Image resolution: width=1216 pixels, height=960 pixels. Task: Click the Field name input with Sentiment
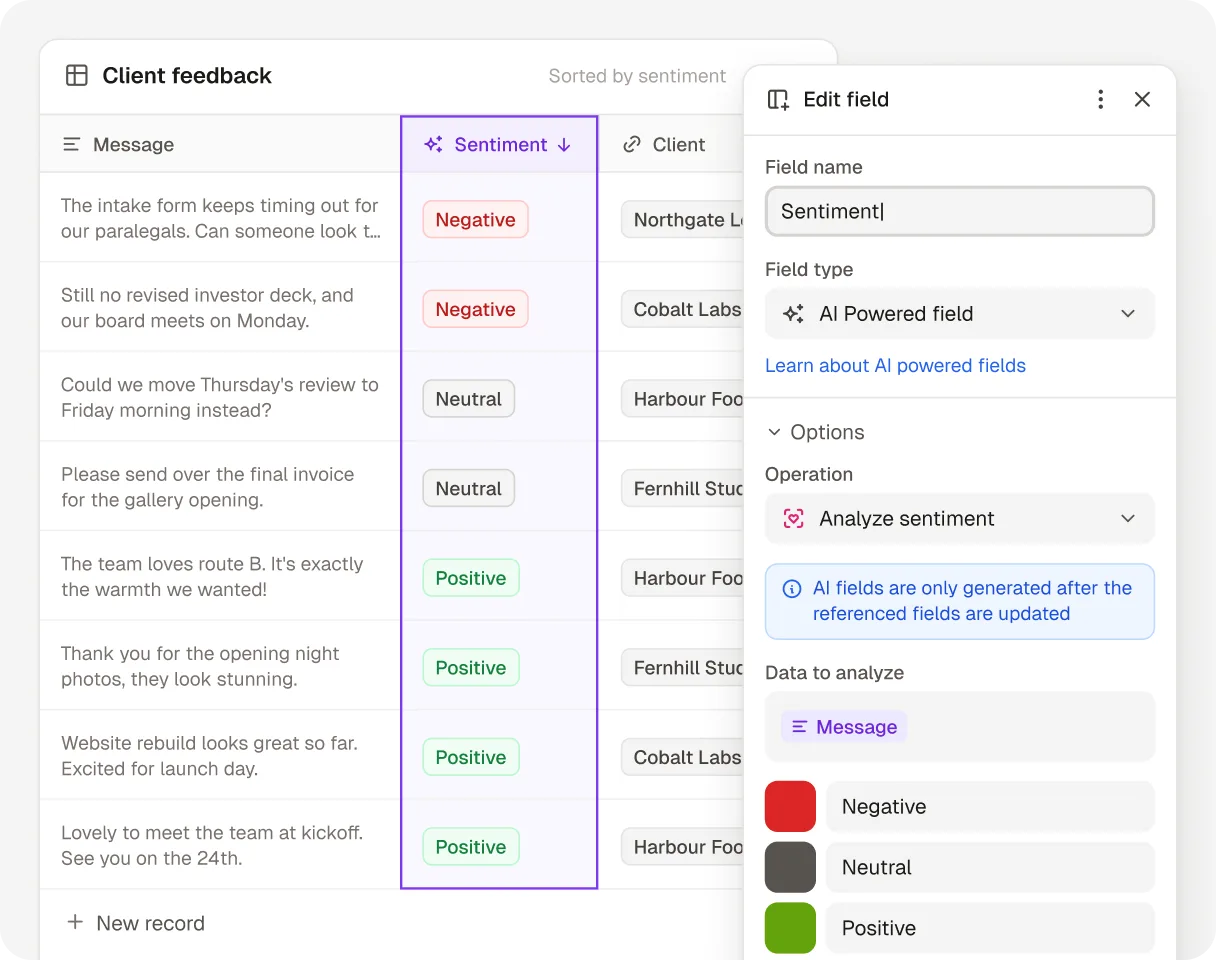pos(960,211)
